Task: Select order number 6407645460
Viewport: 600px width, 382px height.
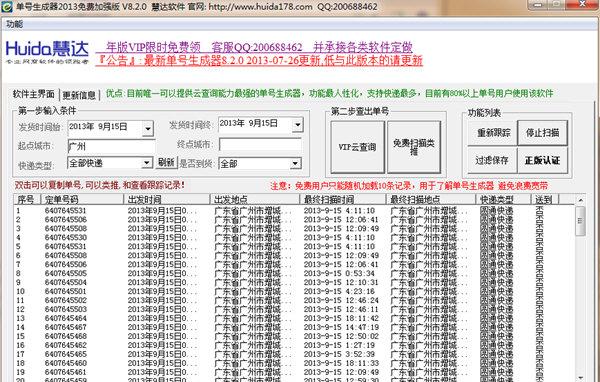Action: (66, 363)
